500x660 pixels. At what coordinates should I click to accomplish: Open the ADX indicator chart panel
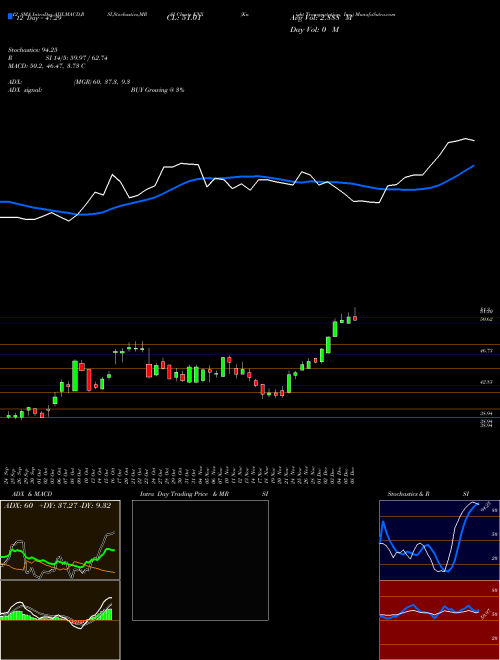click(60, 540)
